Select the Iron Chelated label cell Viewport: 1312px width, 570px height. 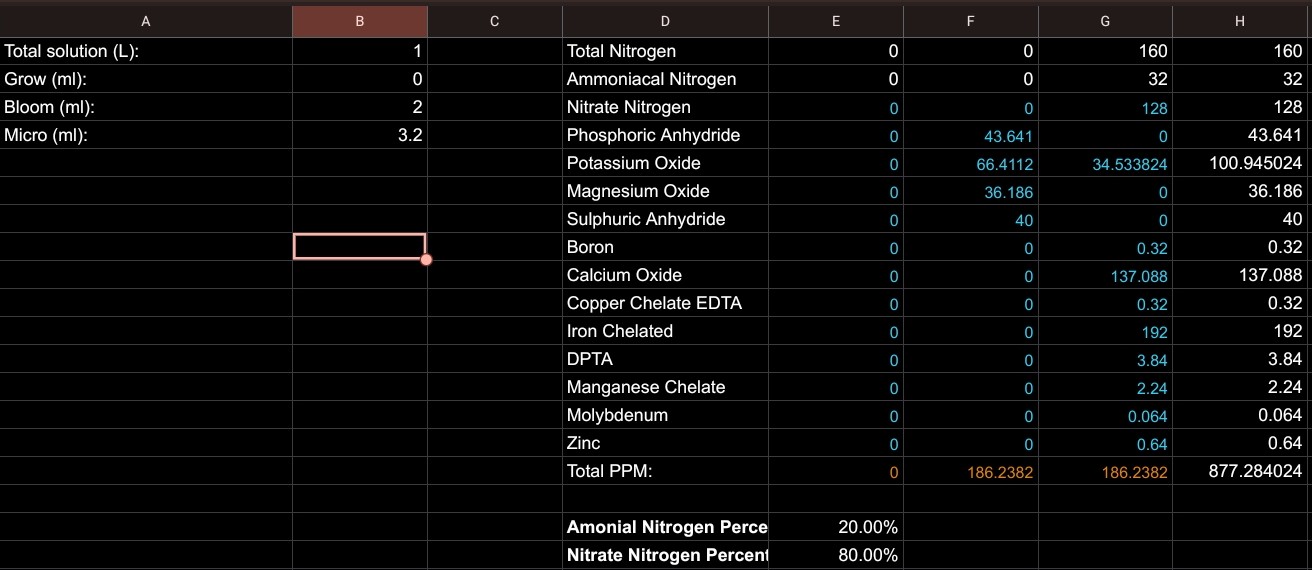coord(665,331)
